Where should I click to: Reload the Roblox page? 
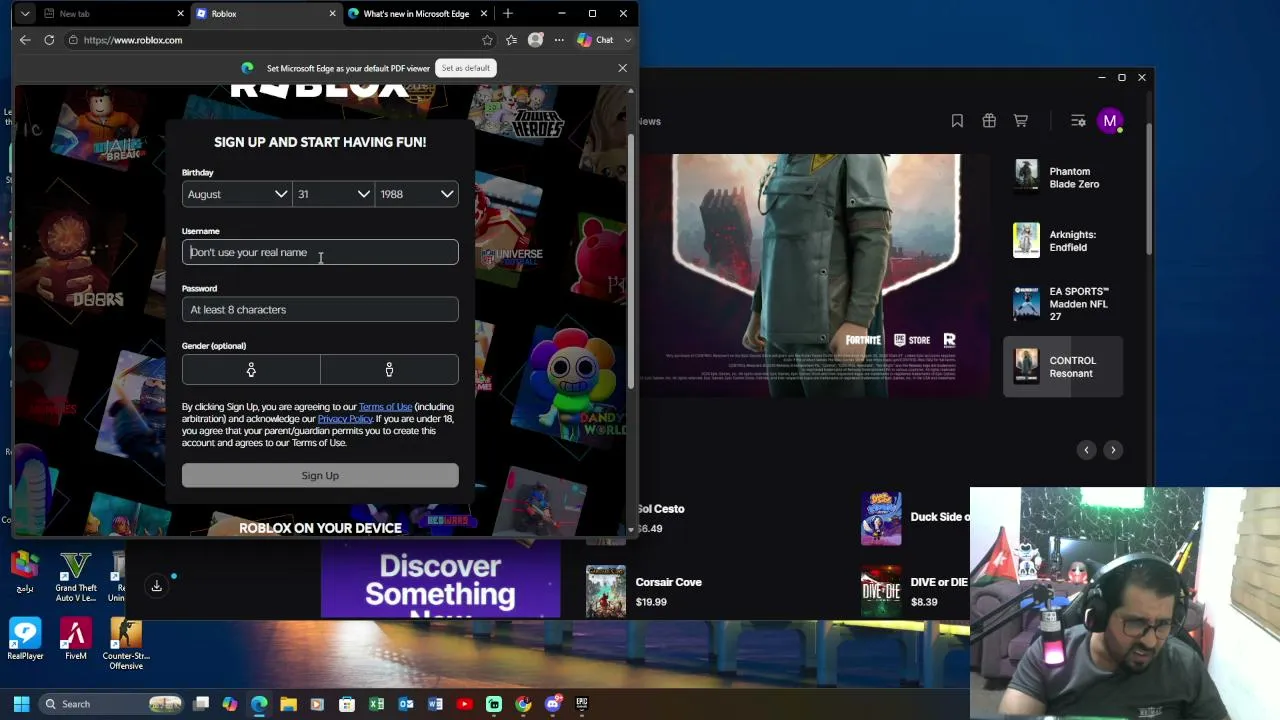(x=49, y=40)
